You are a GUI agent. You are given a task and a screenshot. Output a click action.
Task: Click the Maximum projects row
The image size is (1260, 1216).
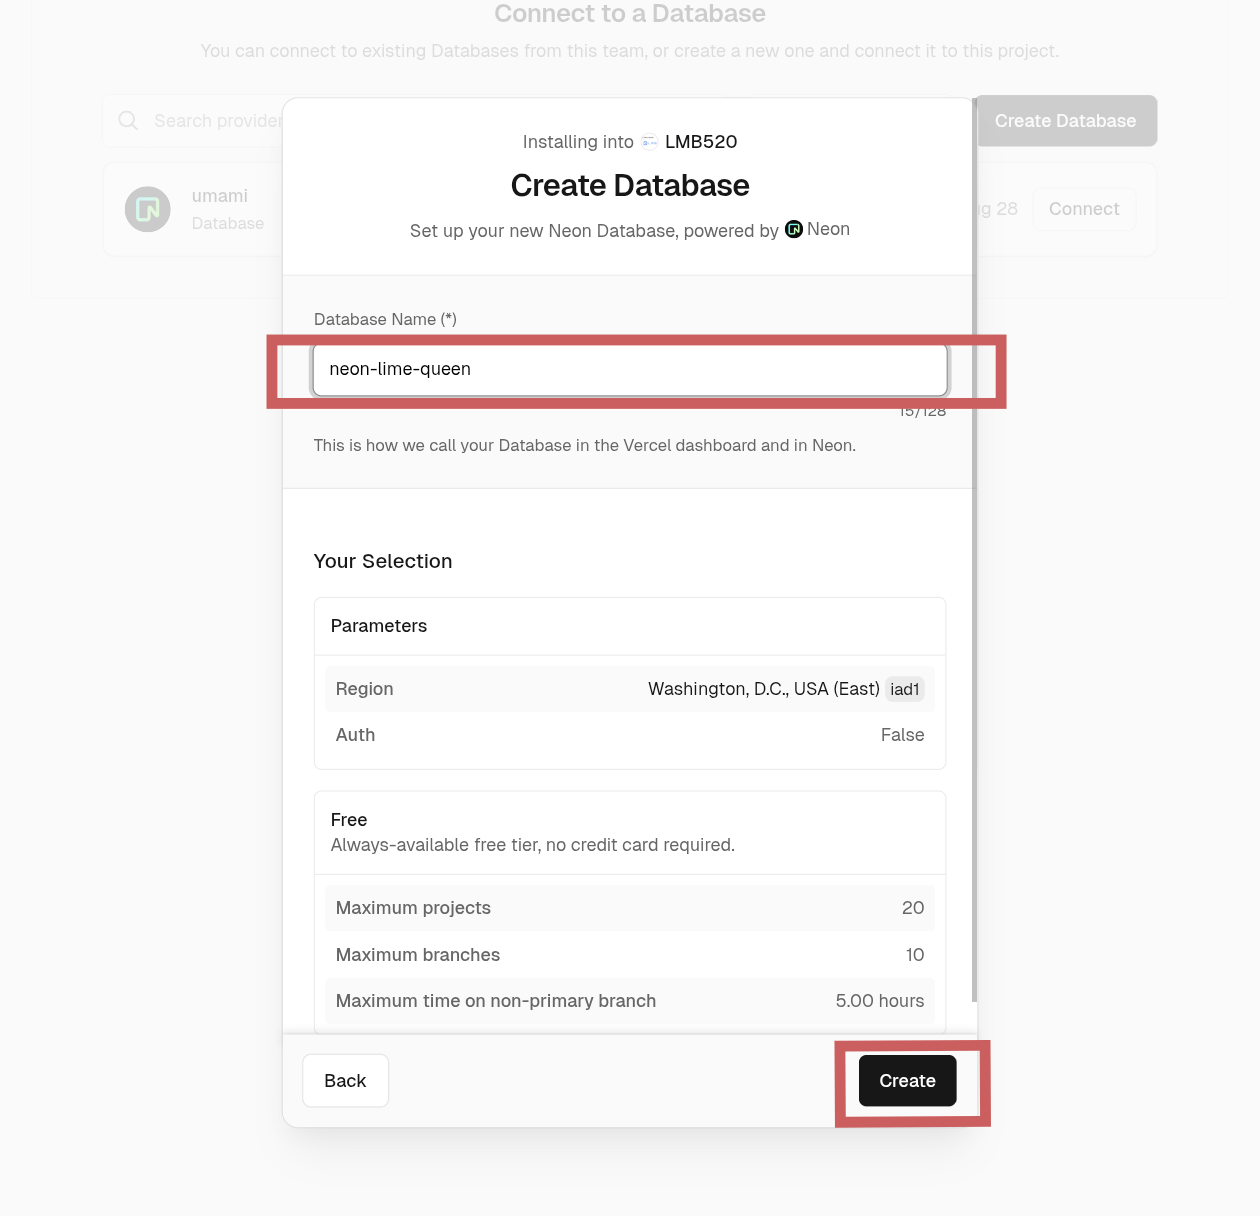coord(630,908)
